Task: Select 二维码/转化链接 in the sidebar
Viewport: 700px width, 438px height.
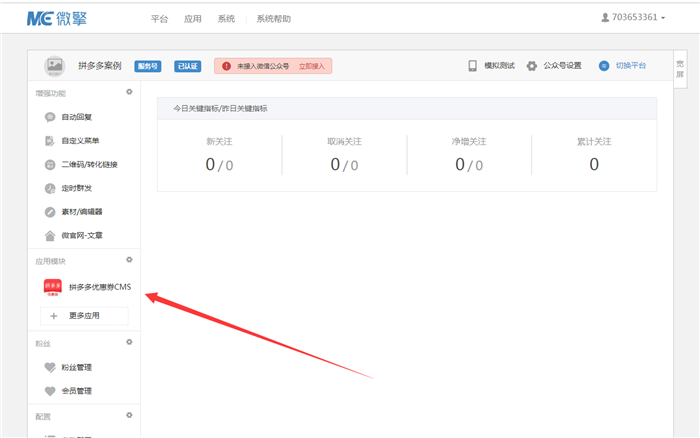Action: coord(88,165)
